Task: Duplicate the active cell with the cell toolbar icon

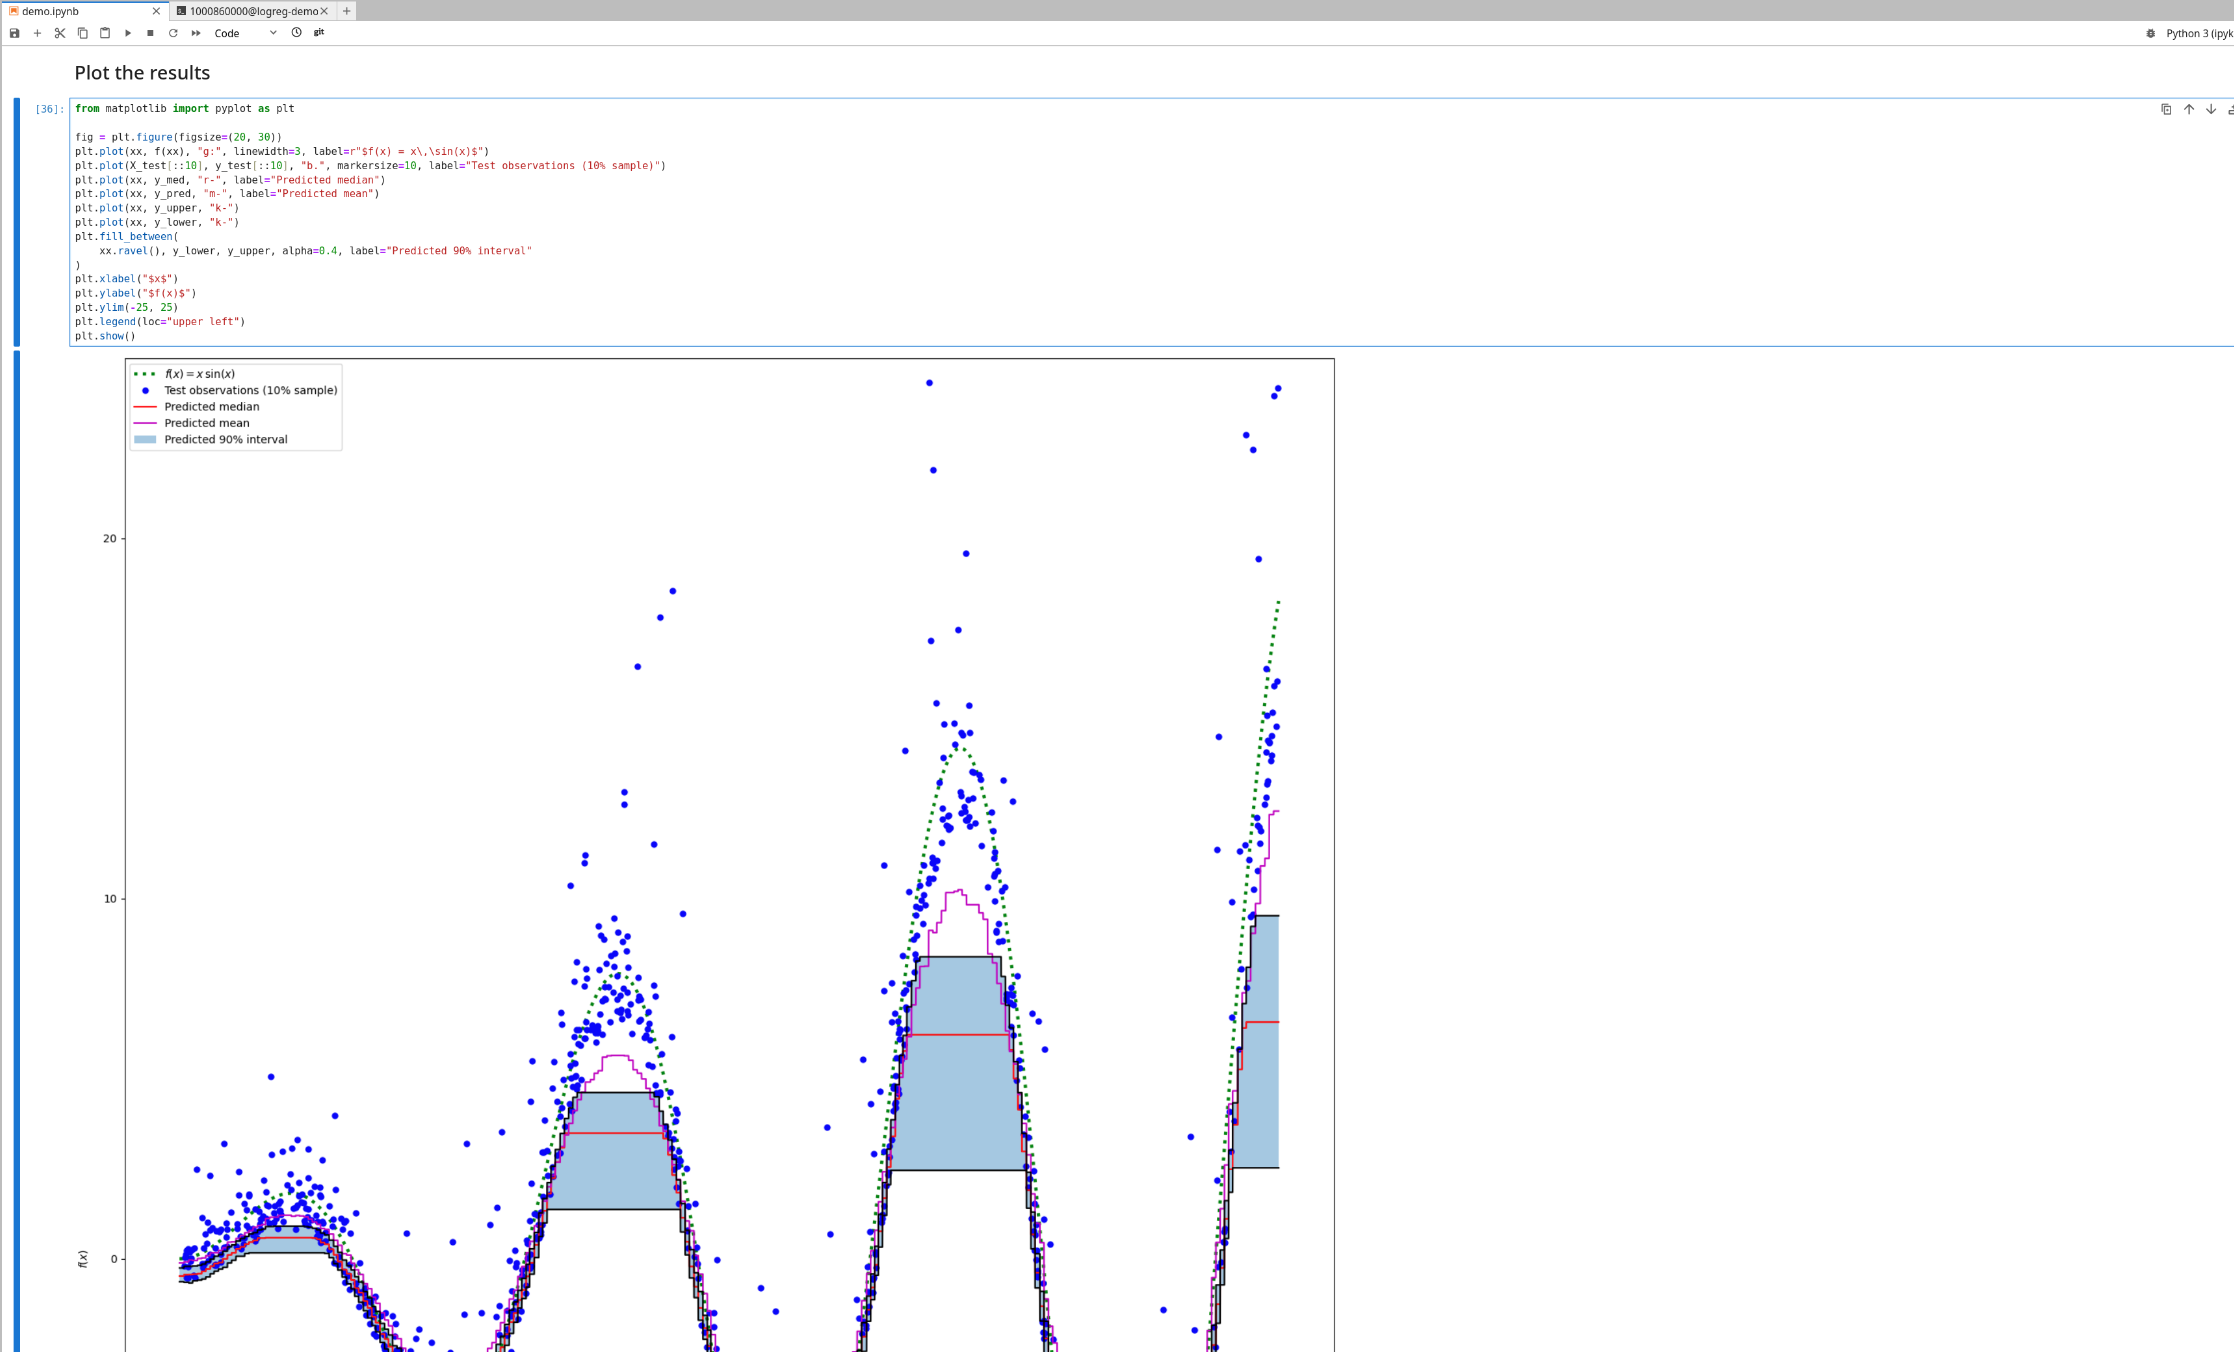Action: tap(2166, 109)
